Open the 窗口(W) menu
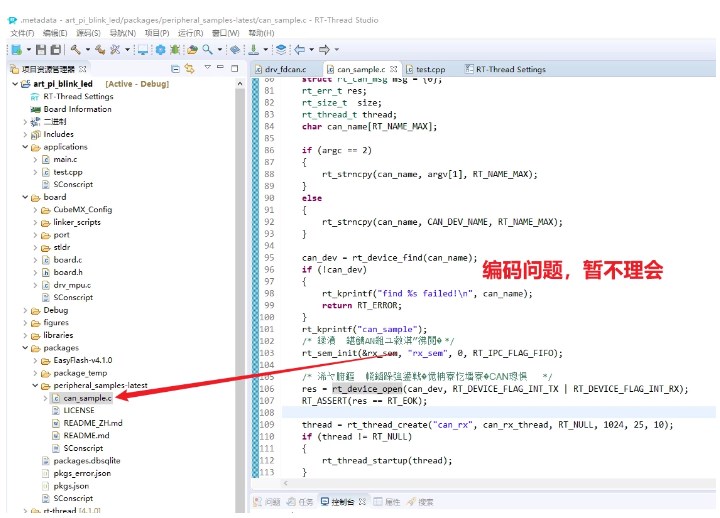The width and height of the screenshot is (720, 518). click(225, 33)
